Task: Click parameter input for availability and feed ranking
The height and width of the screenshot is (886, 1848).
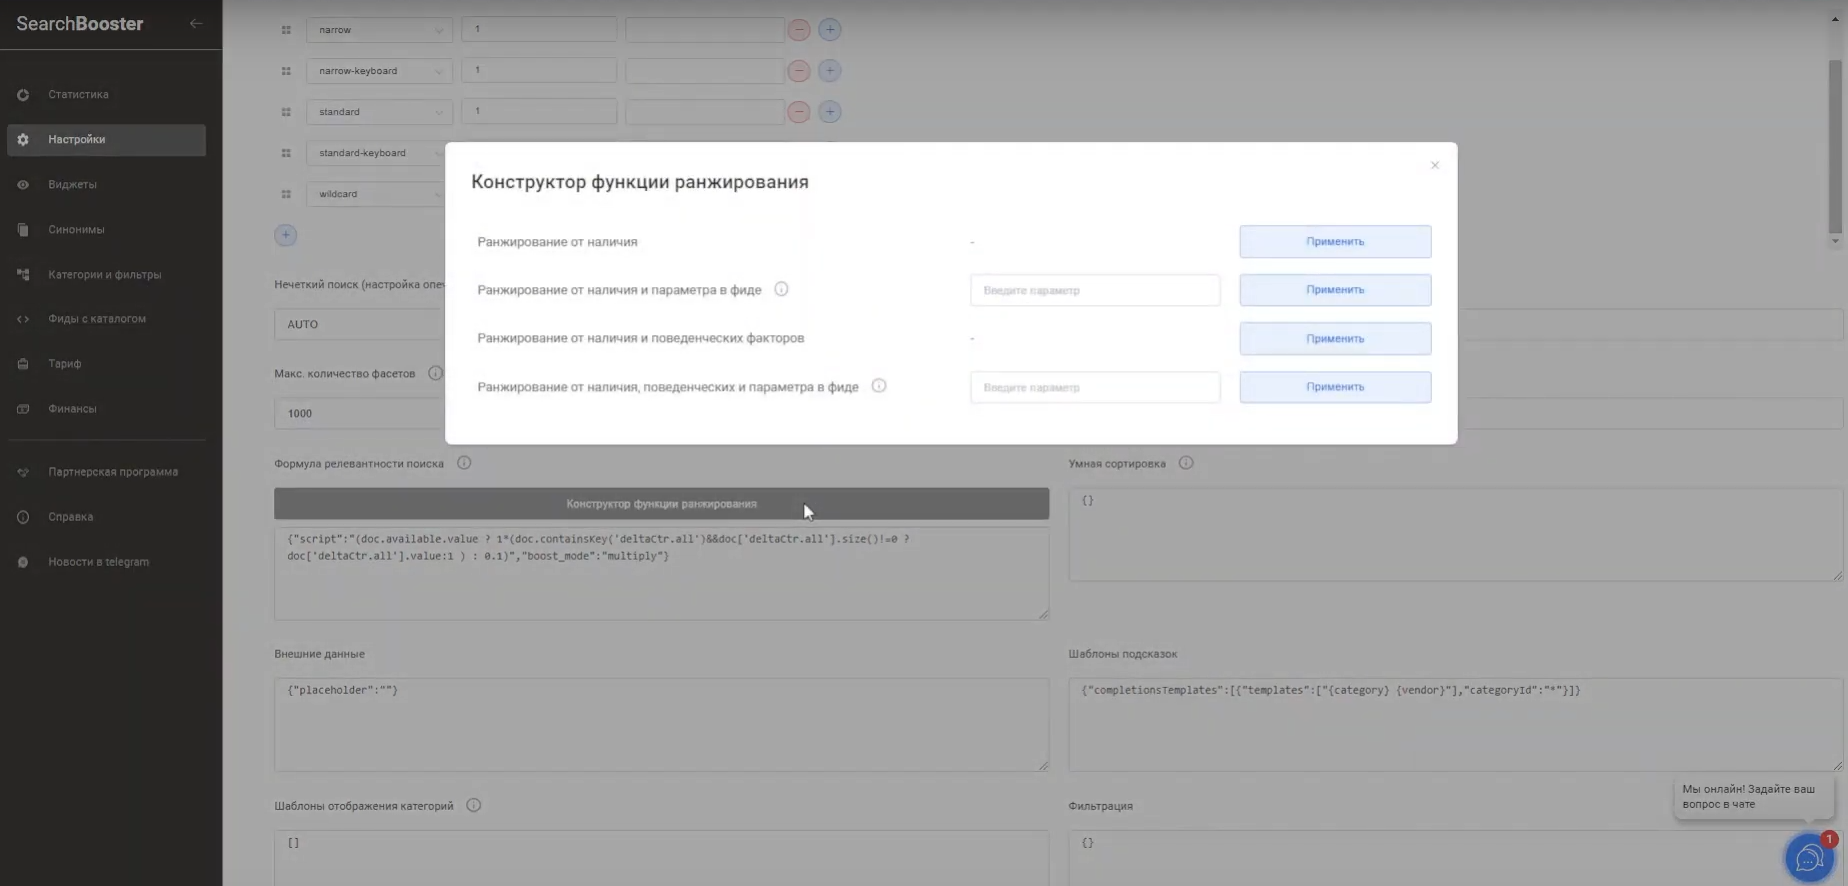Action: click(1094, 290)
